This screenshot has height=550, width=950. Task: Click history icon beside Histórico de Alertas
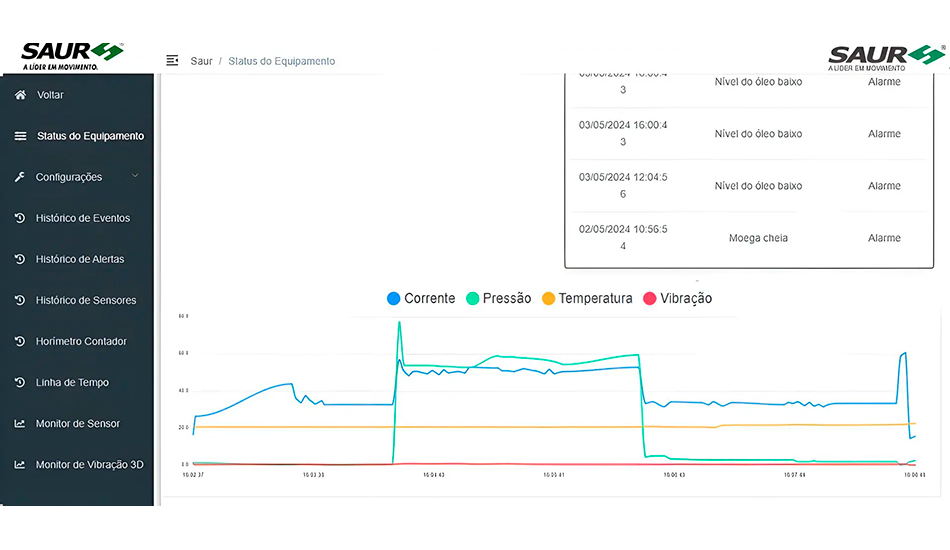(20, 259)
